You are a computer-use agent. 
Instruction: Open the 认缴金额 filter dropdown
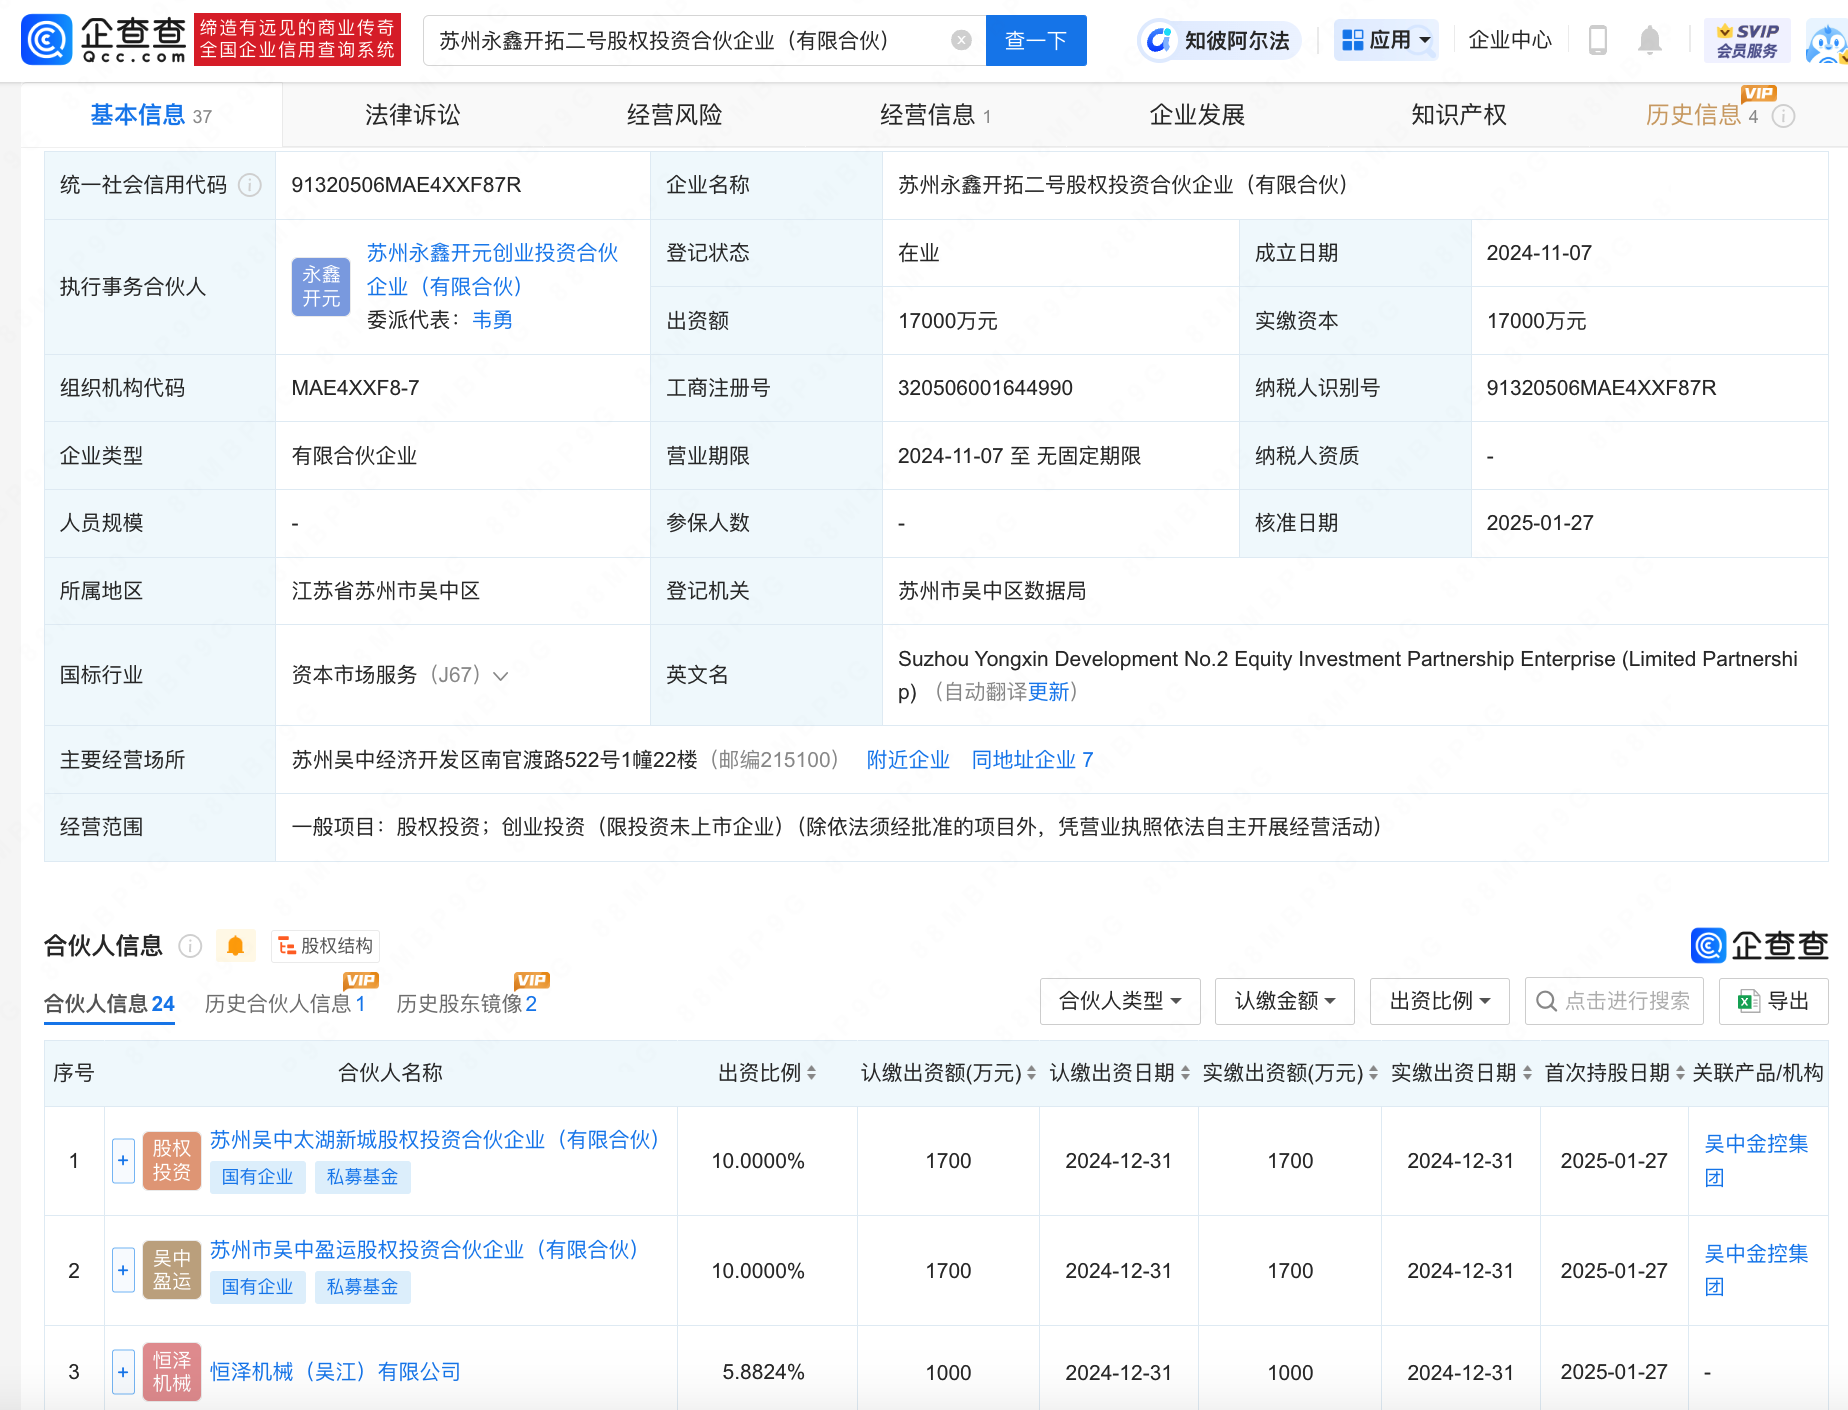pyautogui.click(x=1285, y=1001)
